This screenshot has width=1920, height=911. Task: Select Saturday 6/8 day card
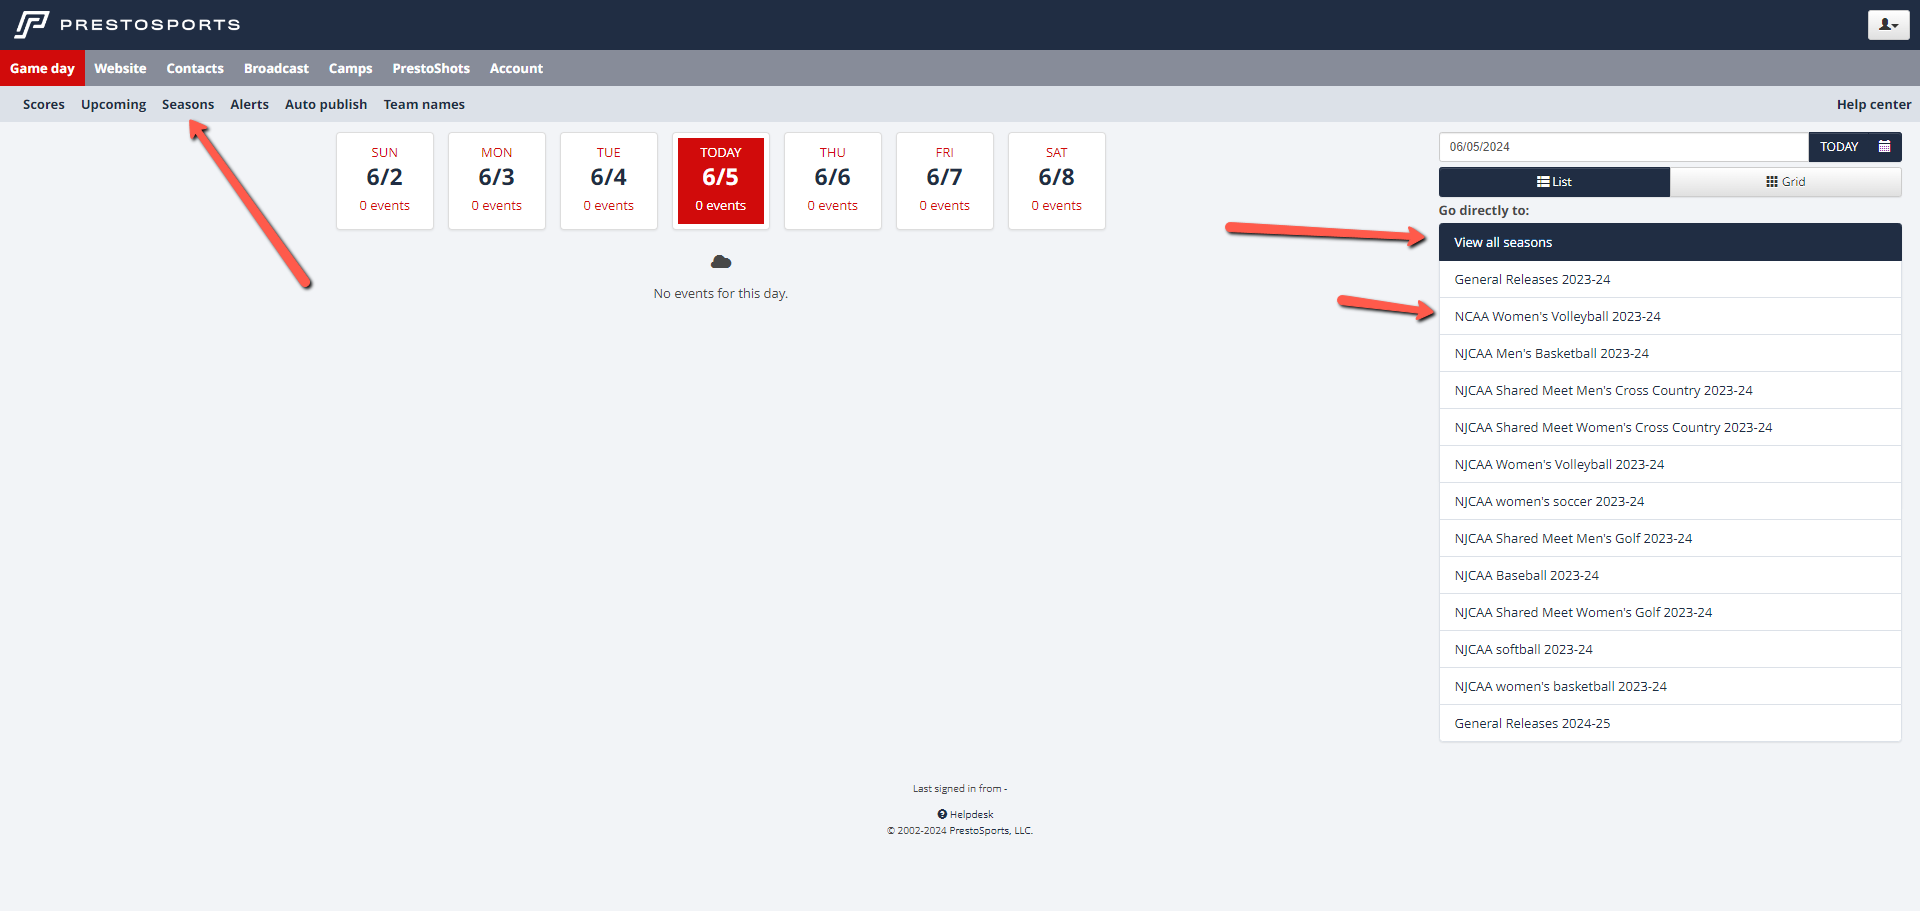pyautogui.click(x=1057, y=181)
